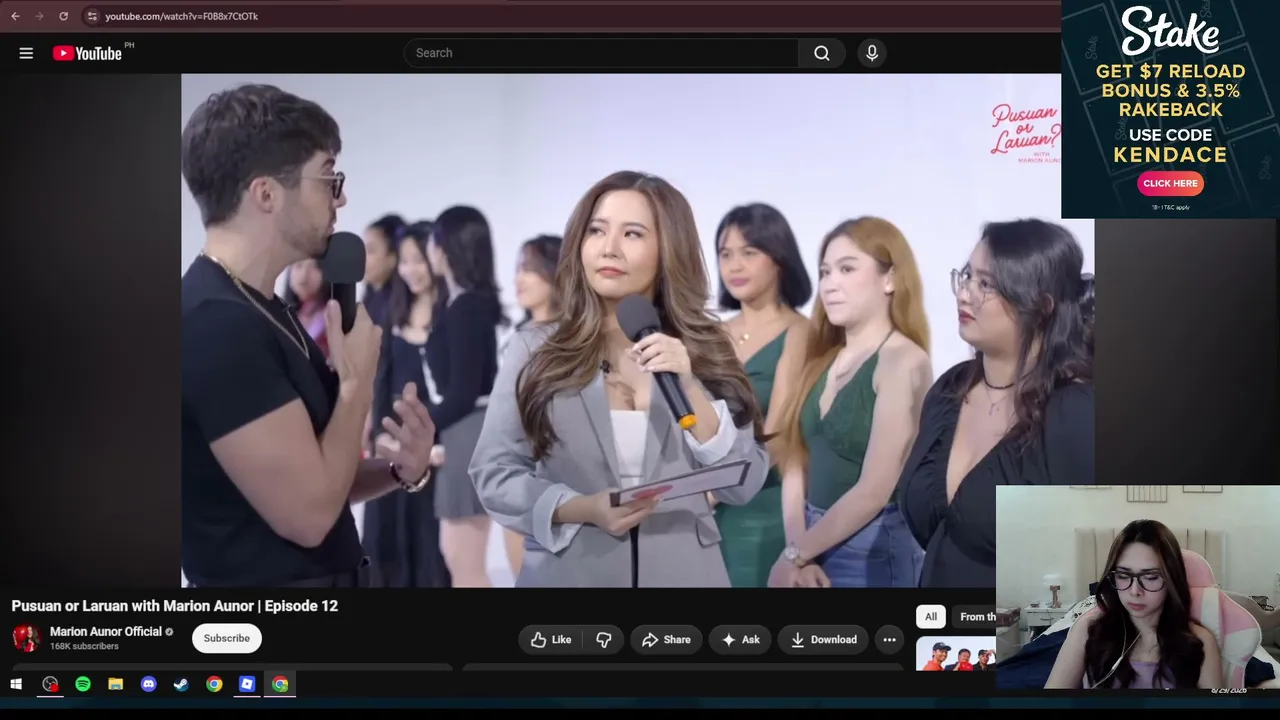
Task: Switch to the active Chrome profile window
Action: (x=280, y=684)
